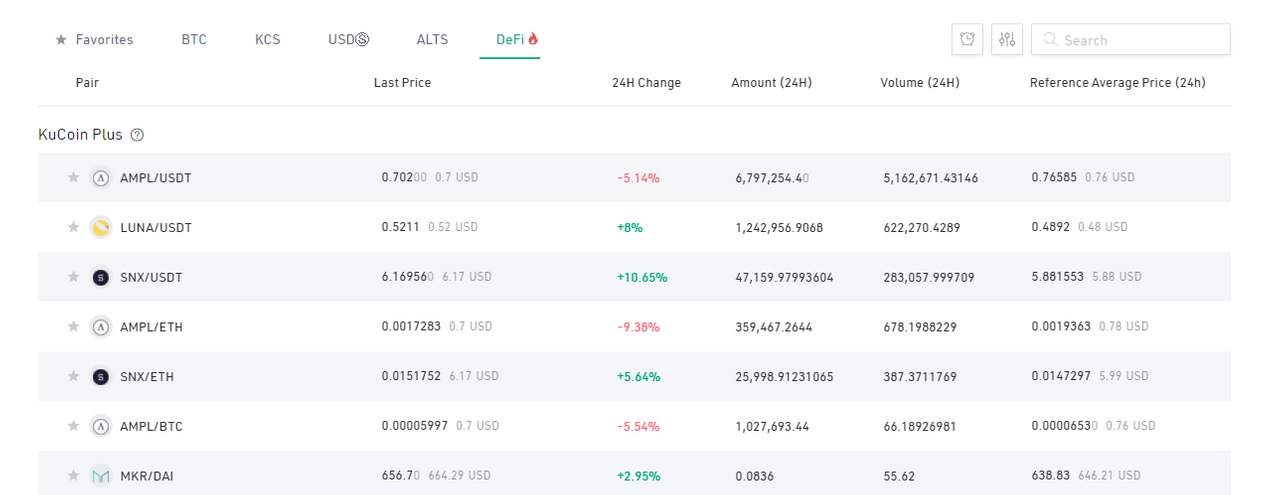Click the +8% change value
1280x495 pixels.
click(x=630, y=228)
